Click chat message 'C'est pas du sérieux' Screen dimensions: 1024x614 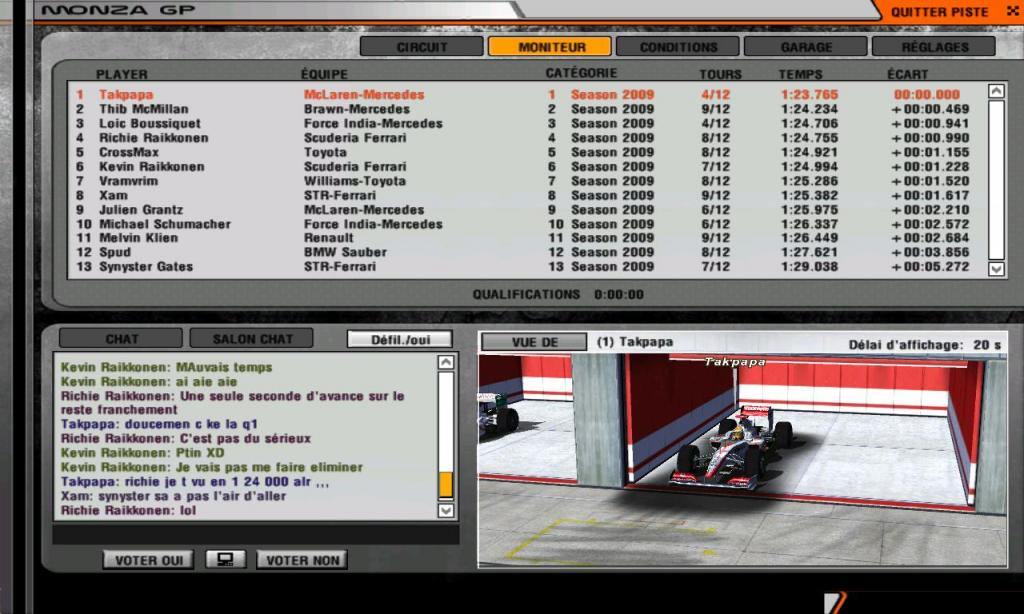[x=185, y=438]
